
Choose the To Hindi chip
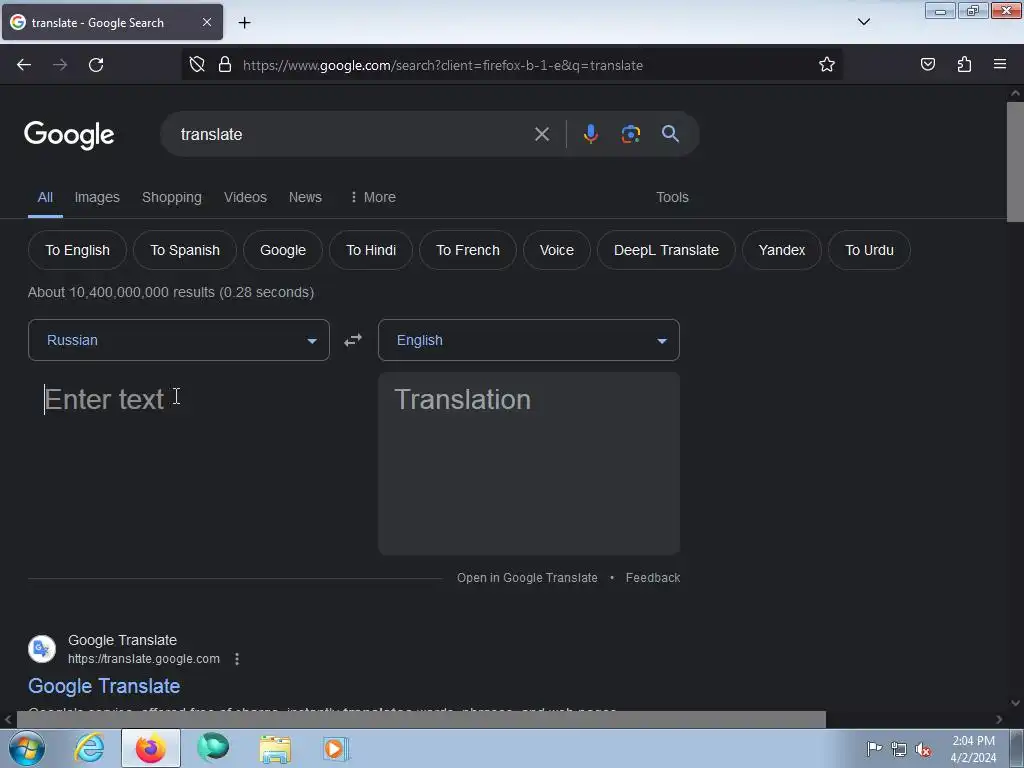coord(371,250)
